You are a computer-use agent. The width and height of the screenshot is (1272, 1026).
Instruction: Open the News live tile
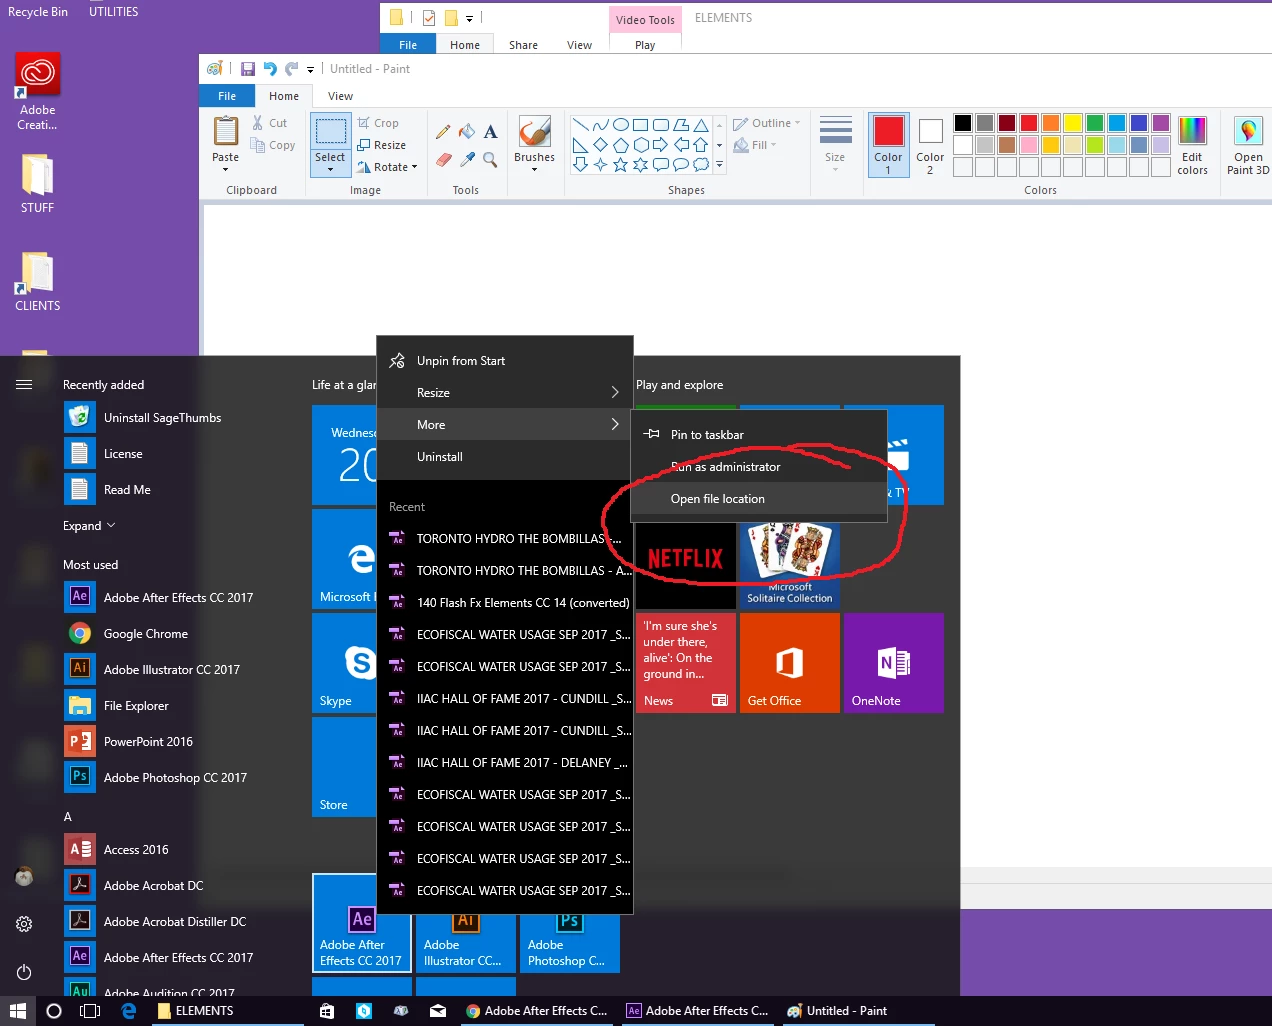[686, 663]
